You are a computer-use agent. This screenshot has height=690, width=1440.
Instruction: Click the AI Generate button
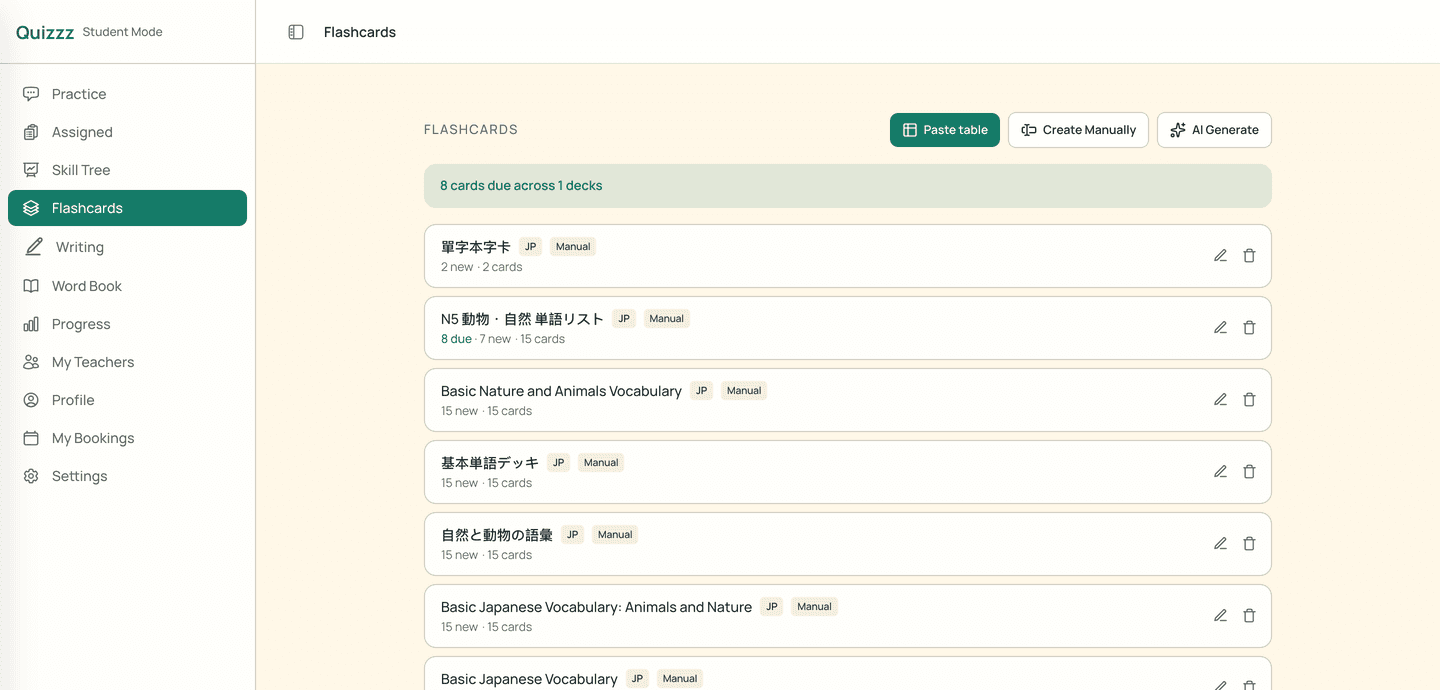click(1214, 130)
